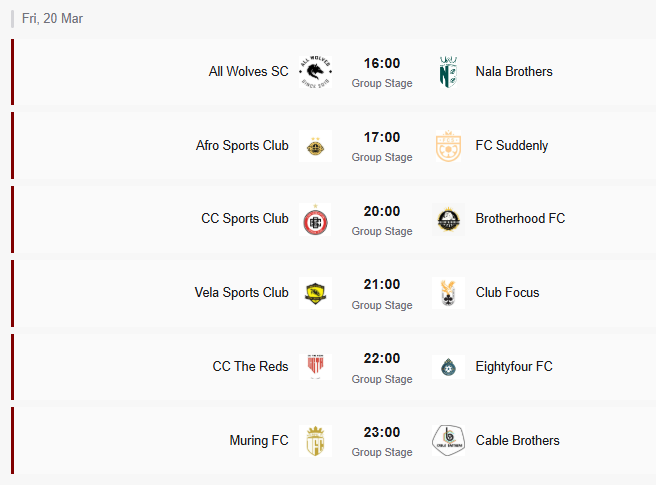Click the Afro Sports Club logo
Viewport: 656px width, 485px height.
pos(315,146)
